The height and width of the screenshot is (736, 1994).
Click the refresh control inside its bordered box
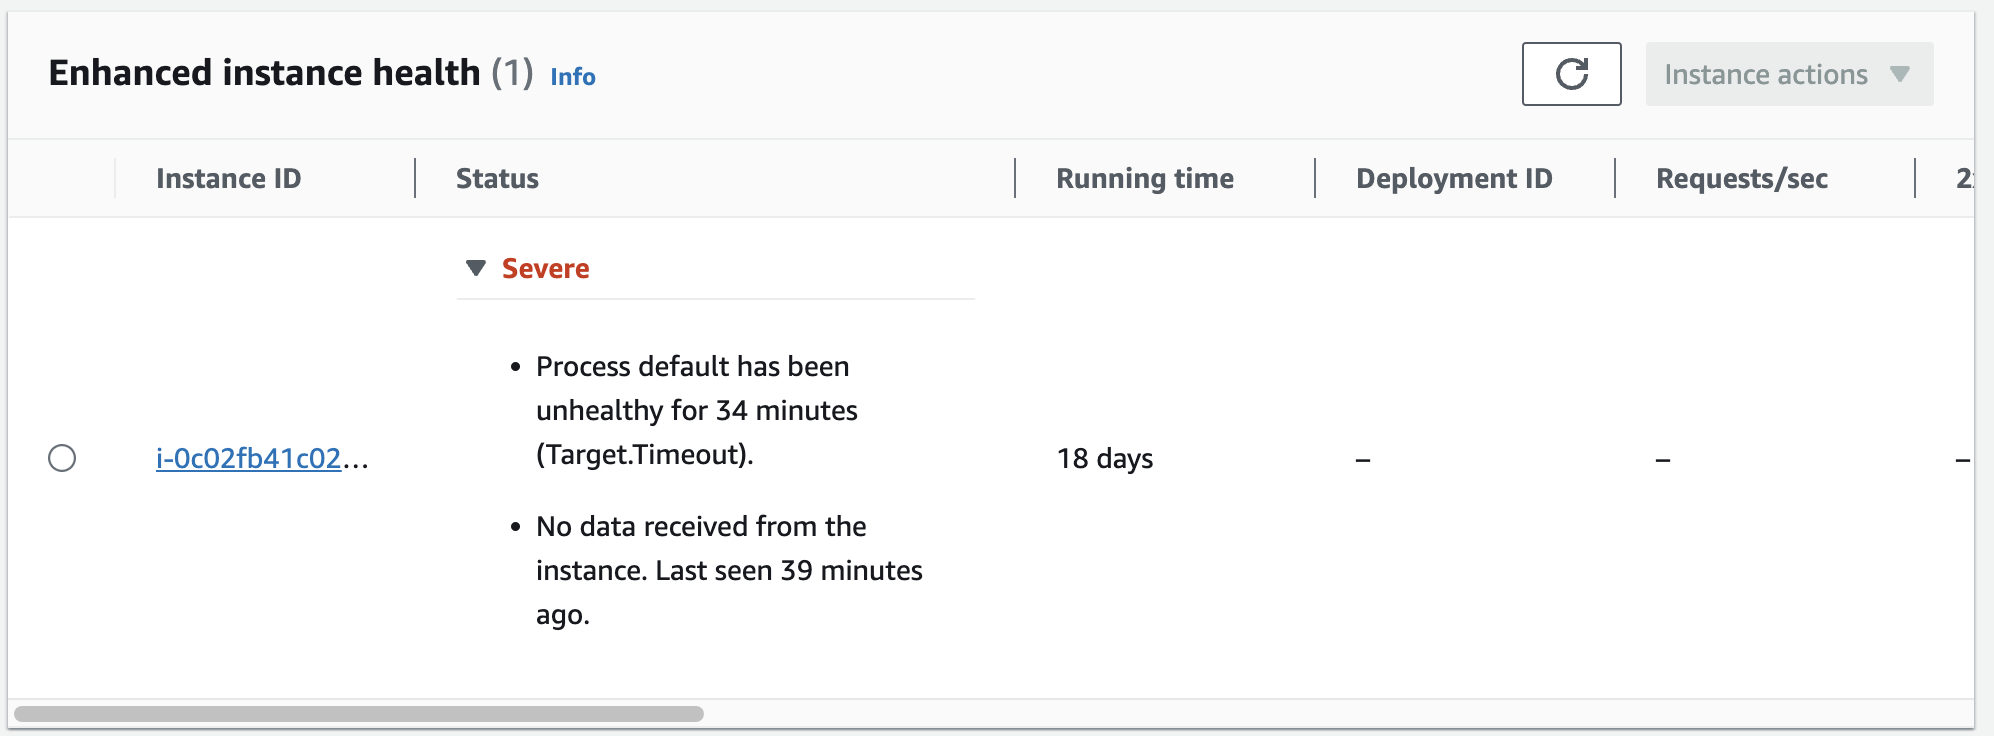(x=1570, y=74)
